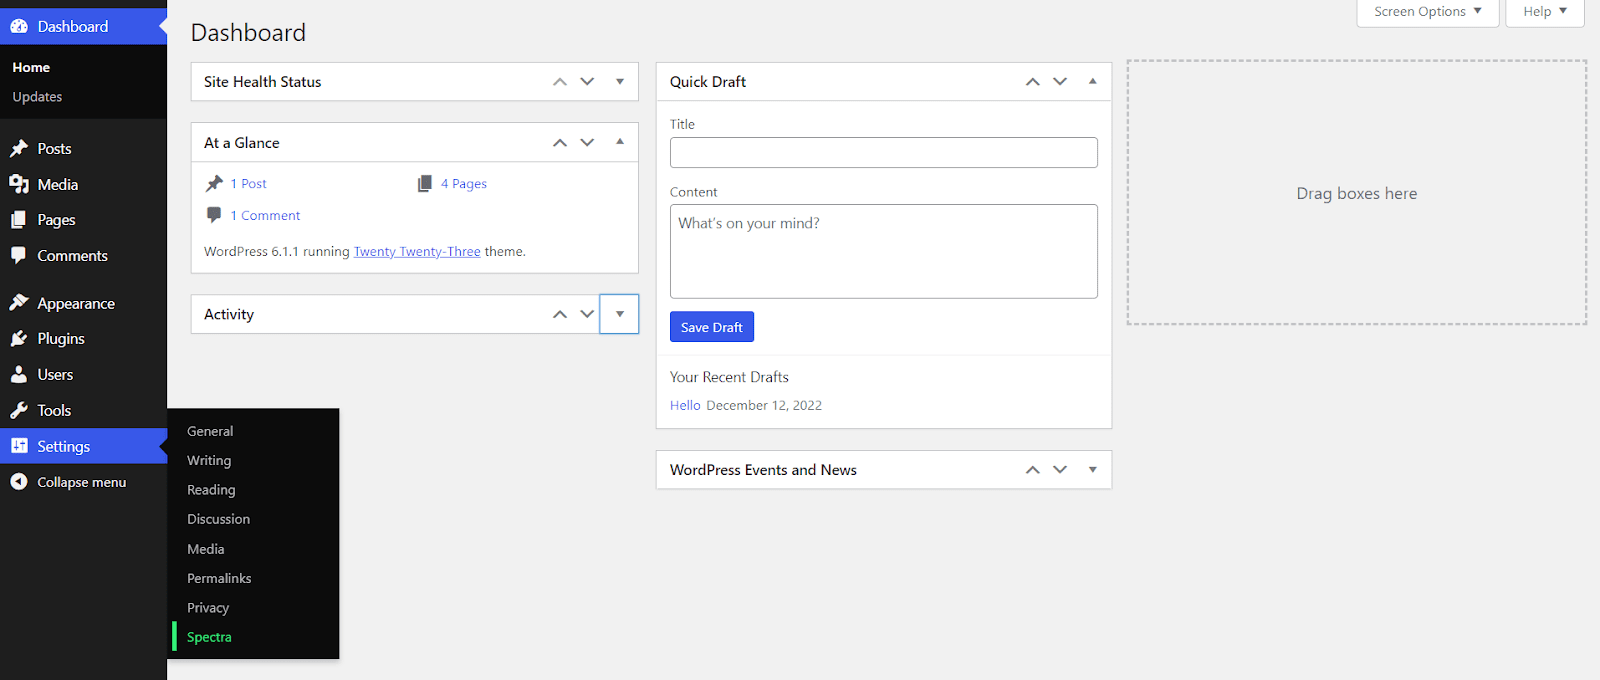
Task: Click the Quick Draft Title field
Action: coord(884,153)
